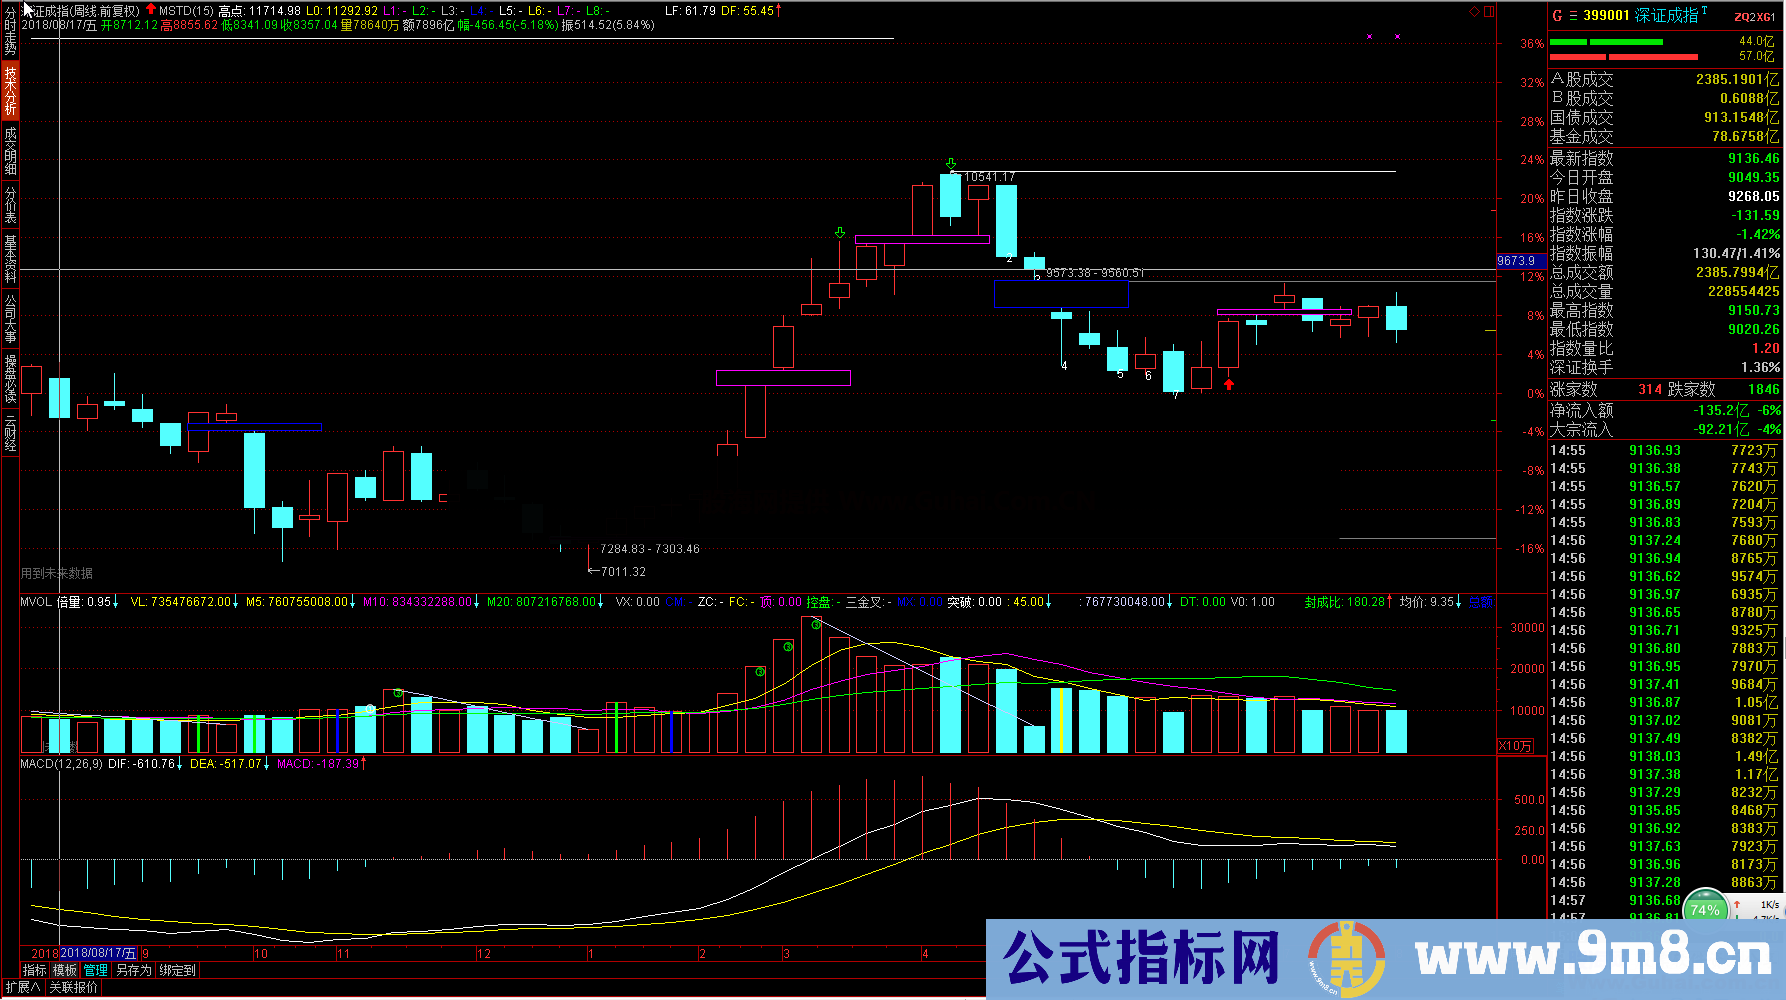The width and height of the screenshot is (1786, 1000).
Task: Click the green three-line icon beside 399001
Action: [x=1573, y=15]
